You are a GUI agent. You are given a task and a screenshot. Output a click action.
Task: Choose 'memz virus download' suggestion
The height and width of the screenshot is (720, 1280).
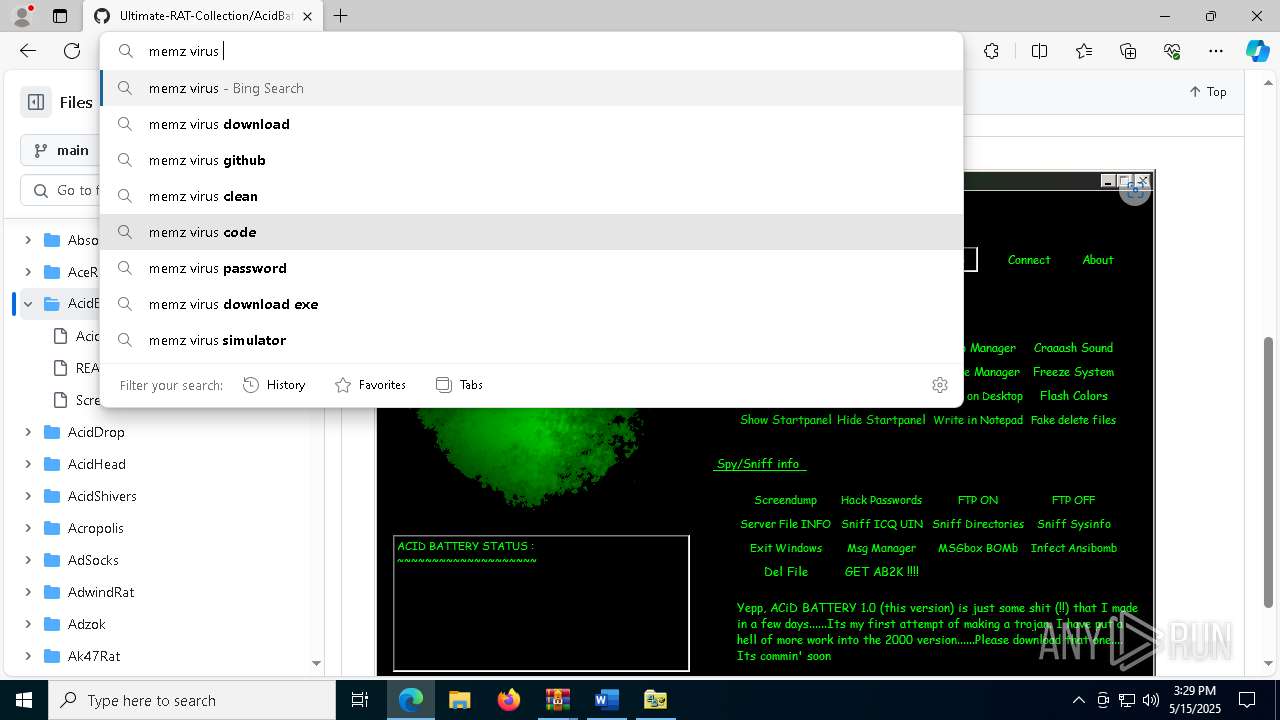click(531, 124)
